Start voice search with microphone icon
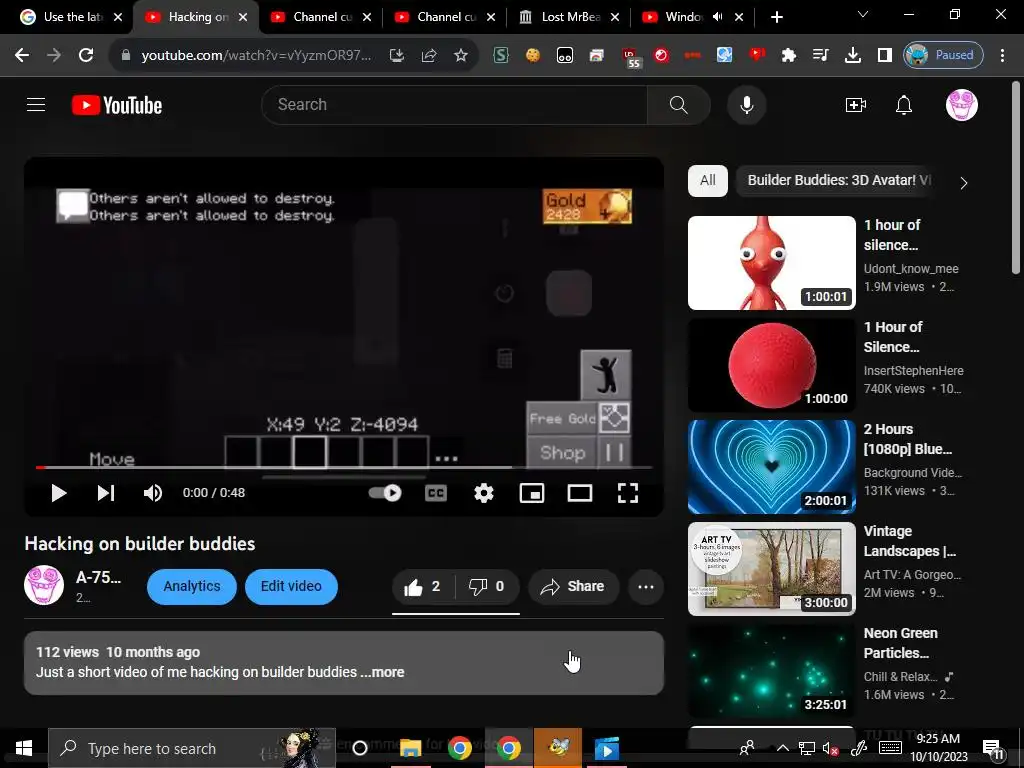The width and height of the screenshot is (1024, 768). [x=746, y=104]
